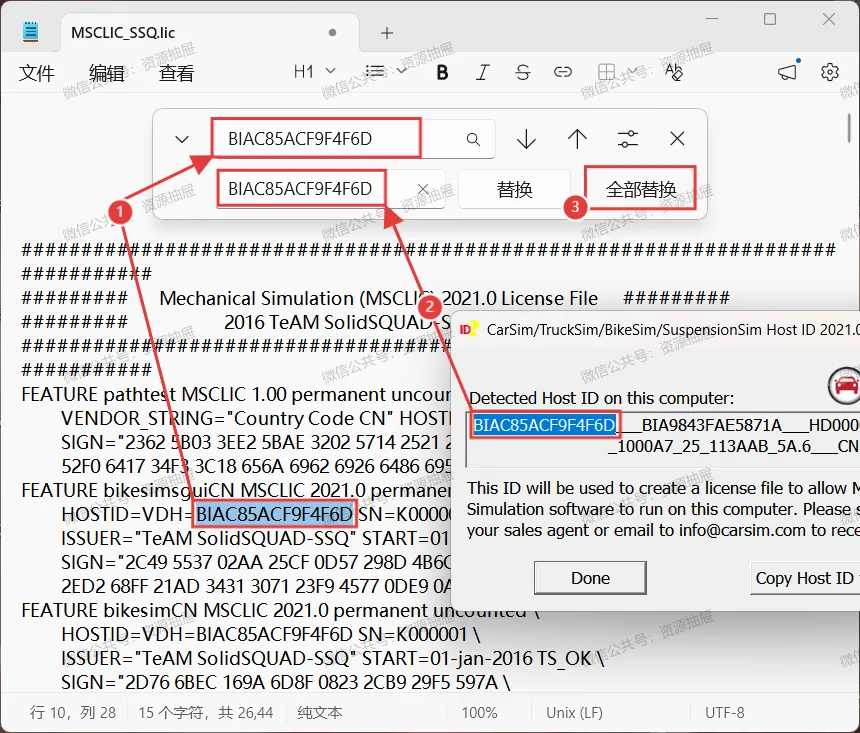Close the Notepad window
Screen dimensions: 860x733
(829, 19)
